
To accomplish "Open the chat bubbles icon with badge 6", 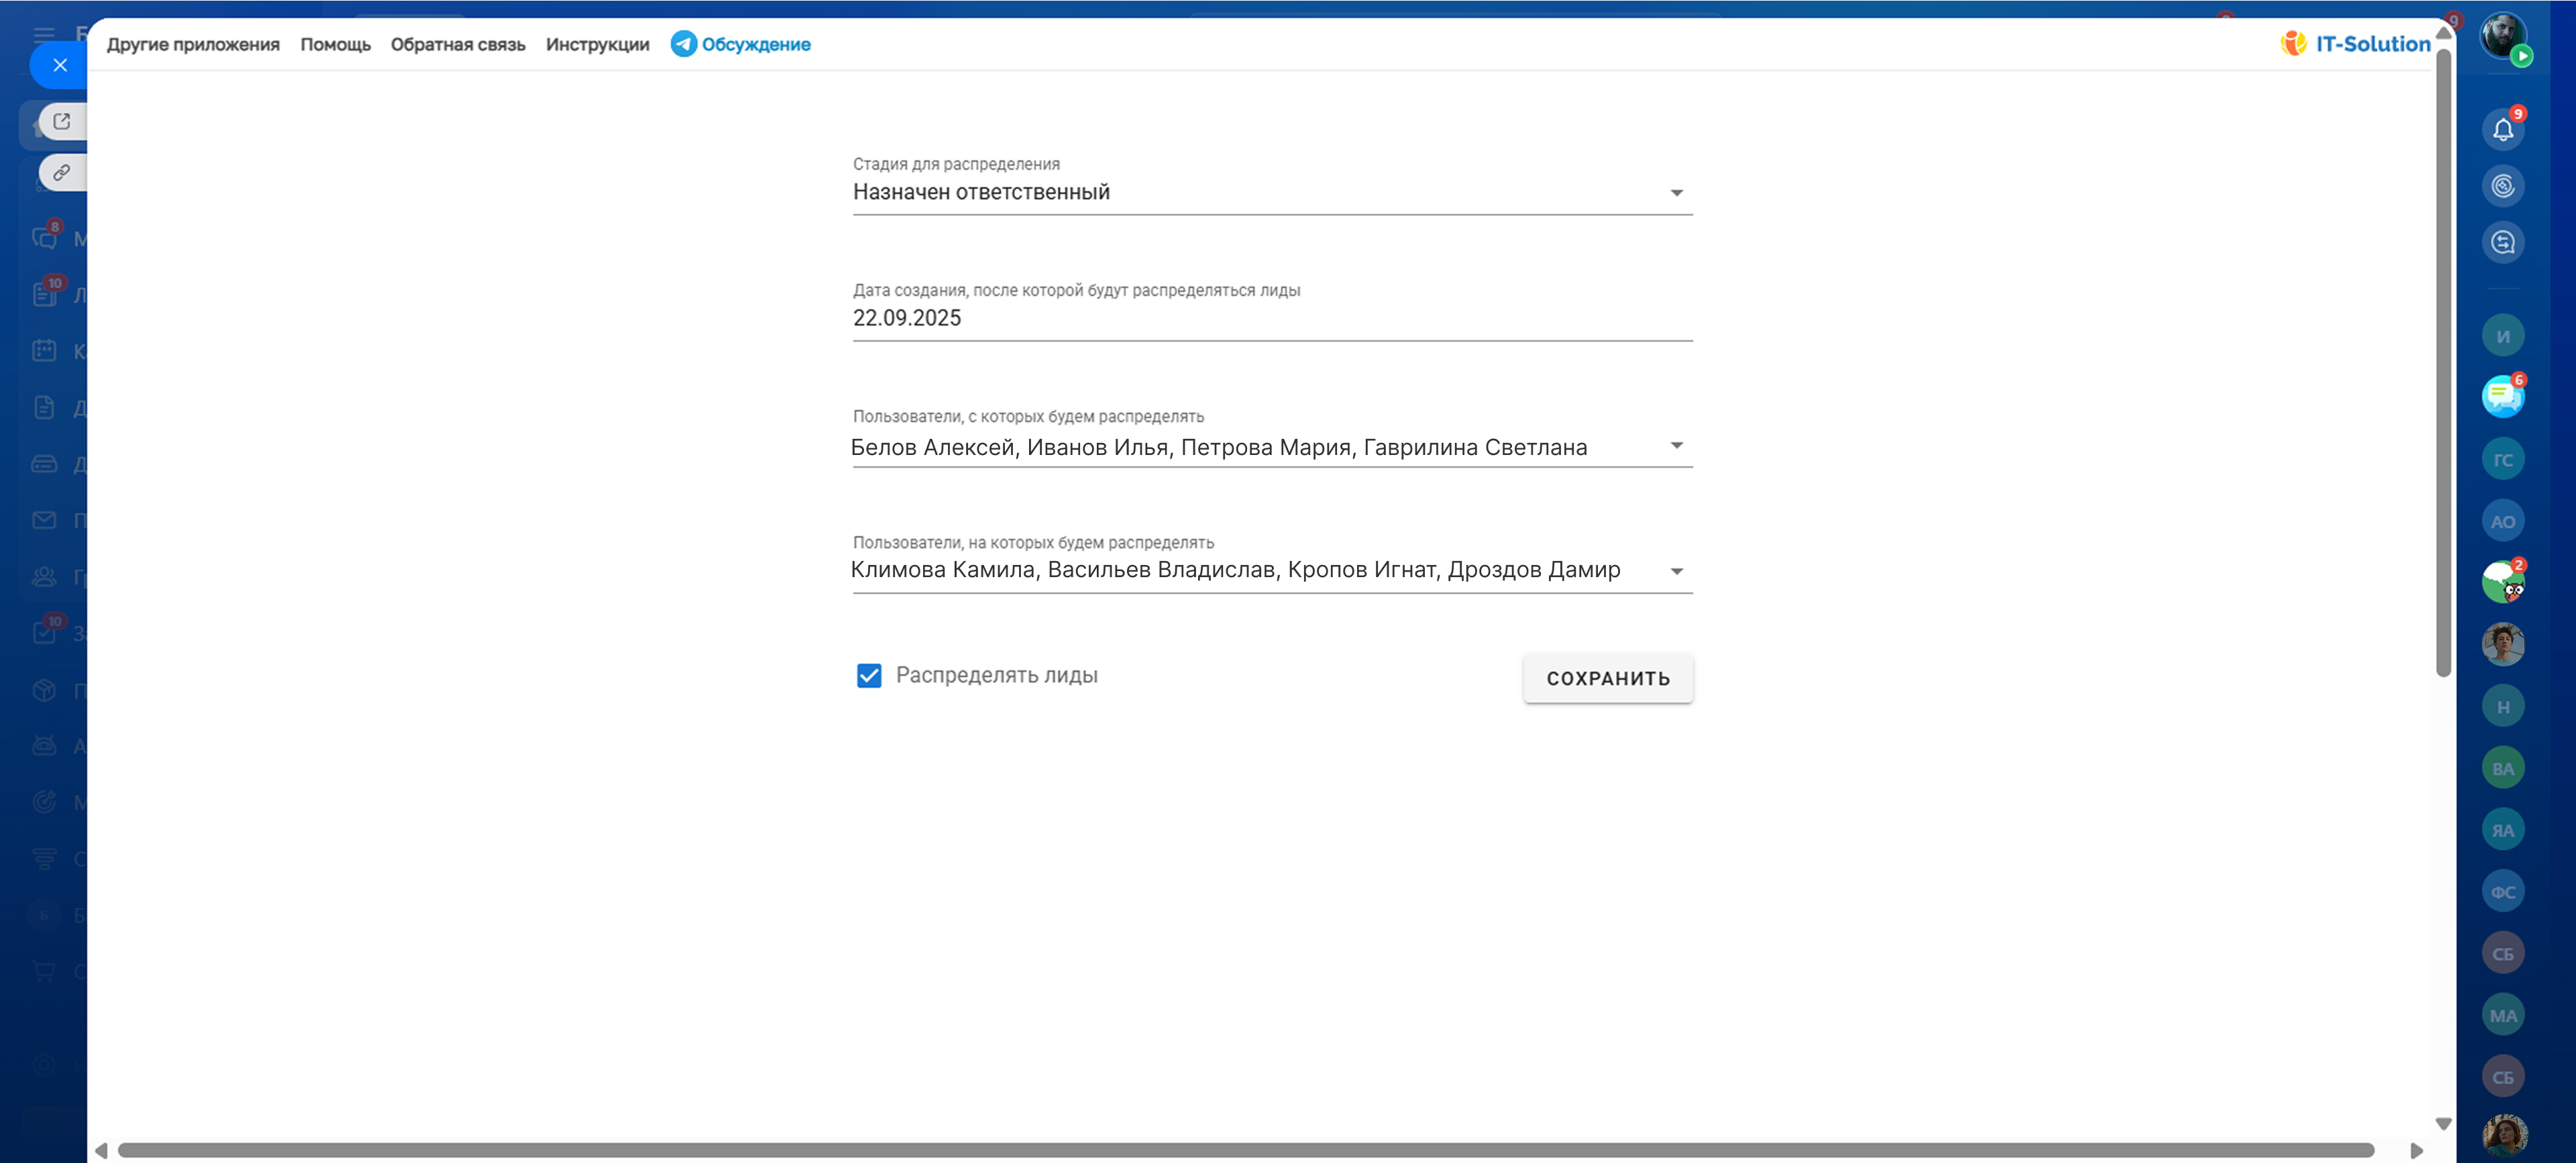I will coord(2502,397).
